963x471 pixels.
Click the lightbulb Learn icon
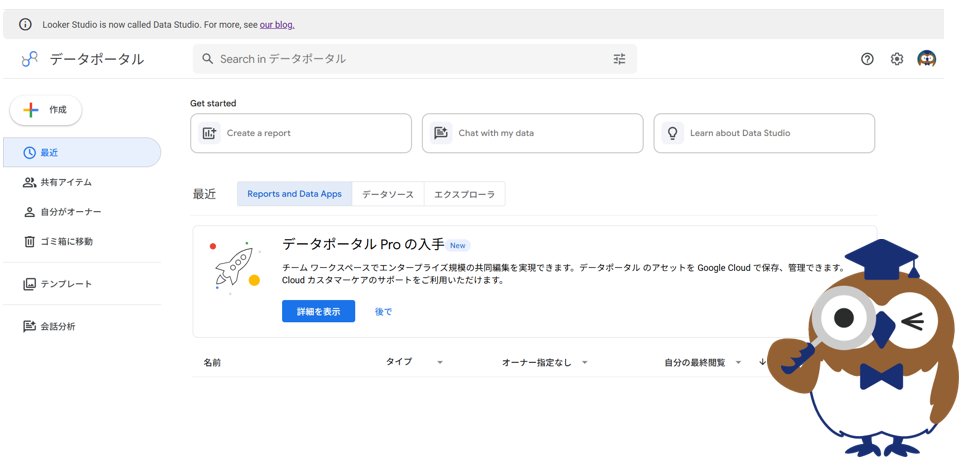[673, 133]
